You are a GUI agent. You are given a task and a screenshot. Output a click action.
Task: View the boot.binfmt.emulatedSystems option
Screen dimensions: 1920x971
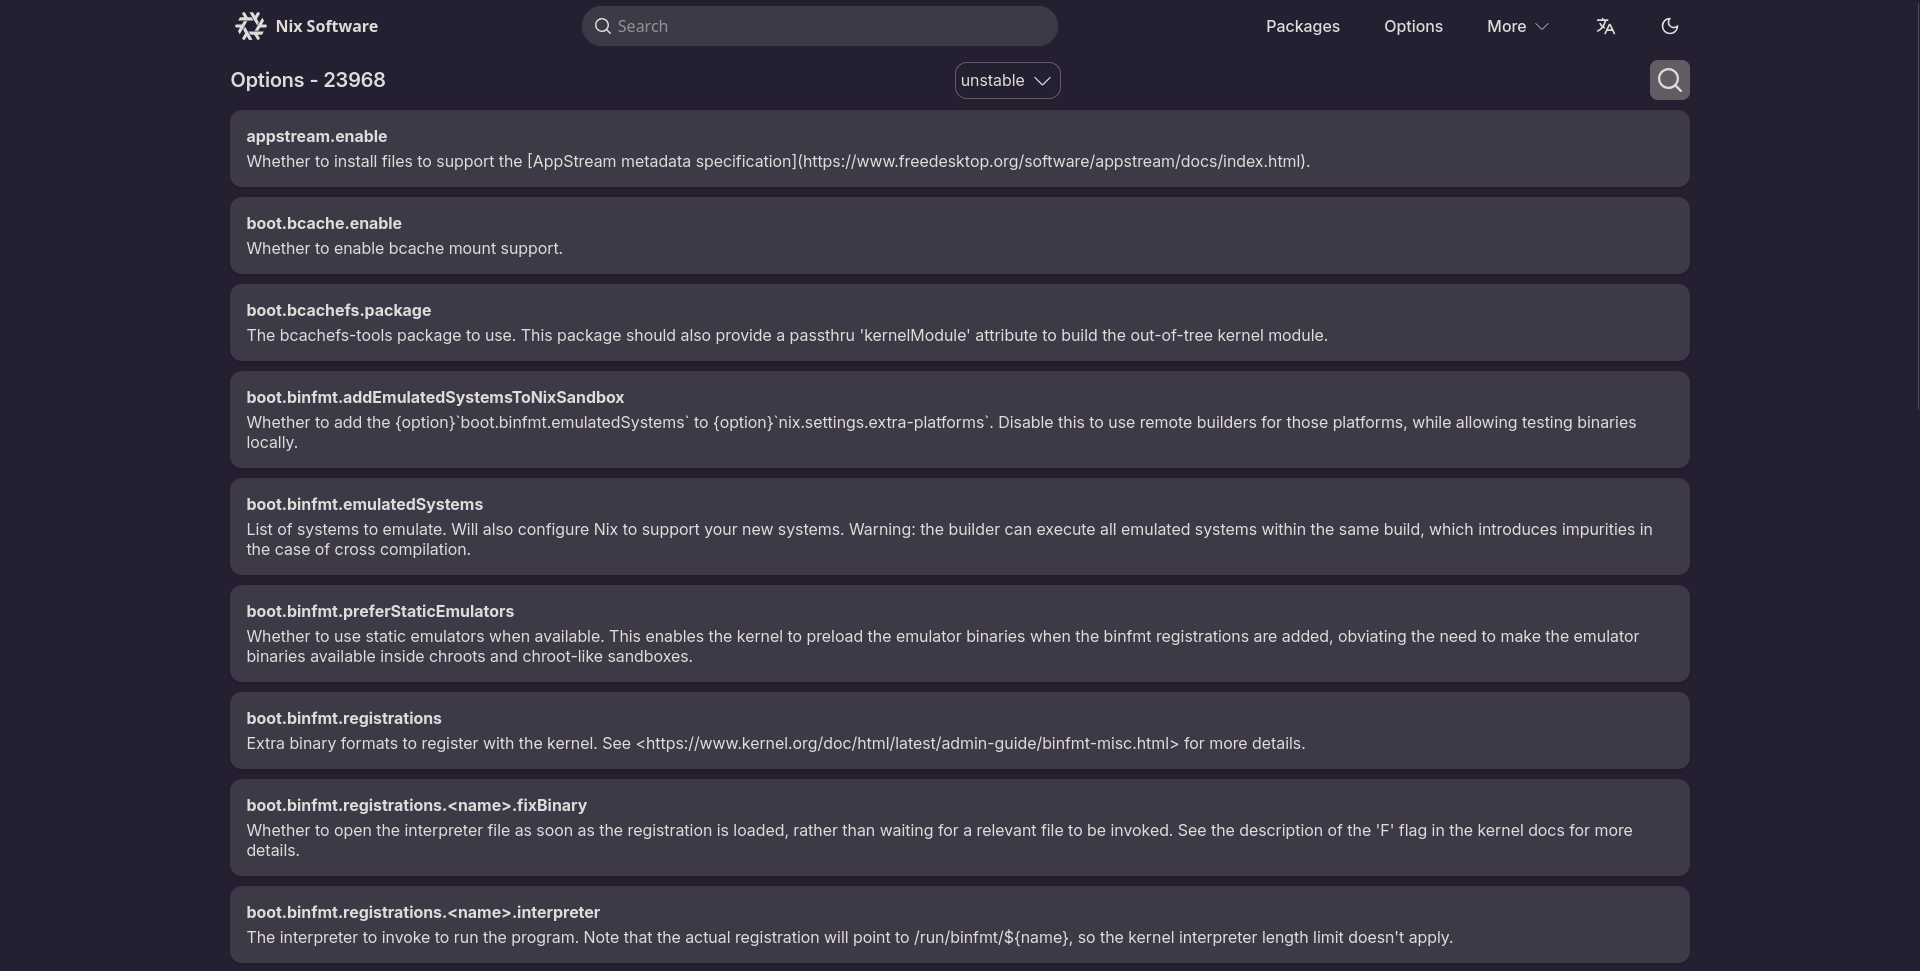(364, 504)
